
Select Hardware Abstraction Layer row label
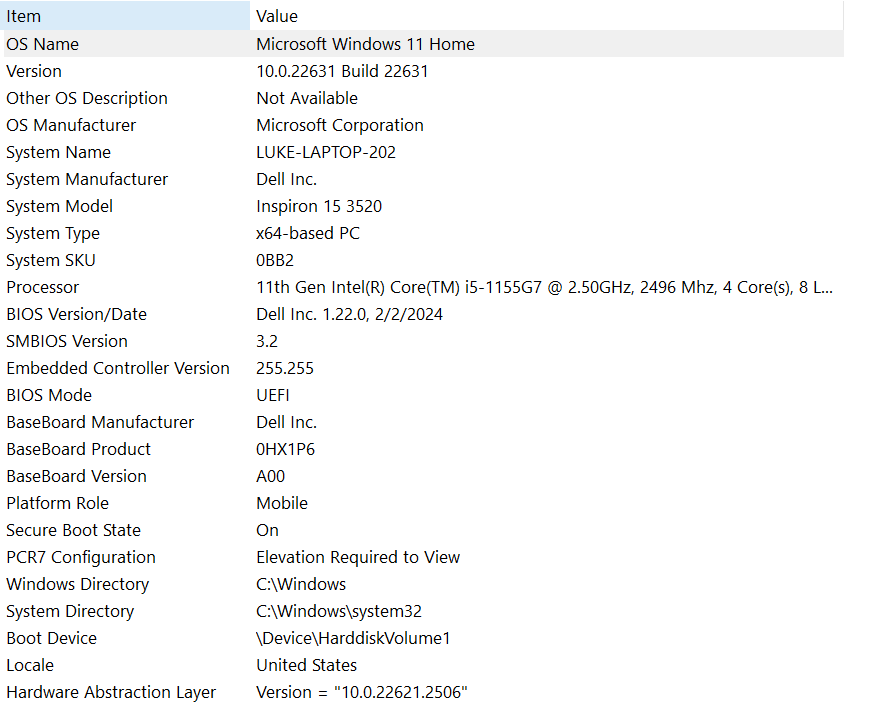[111, 692]
